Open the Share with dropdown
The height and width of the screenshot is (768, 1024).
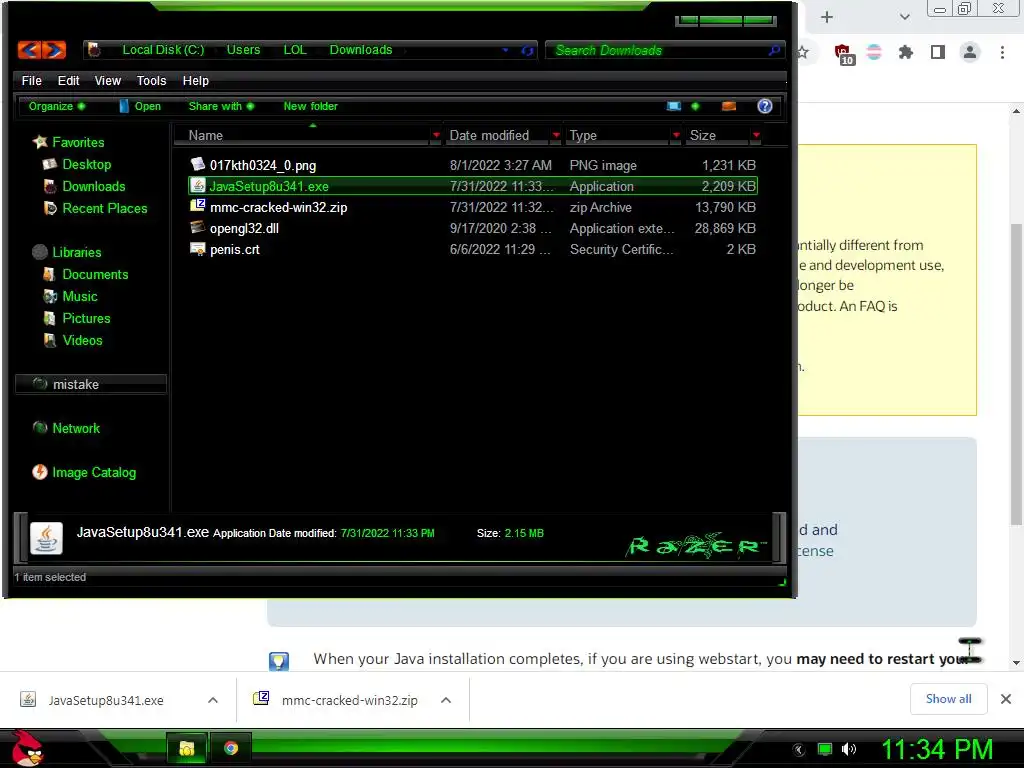pos(221,106)
